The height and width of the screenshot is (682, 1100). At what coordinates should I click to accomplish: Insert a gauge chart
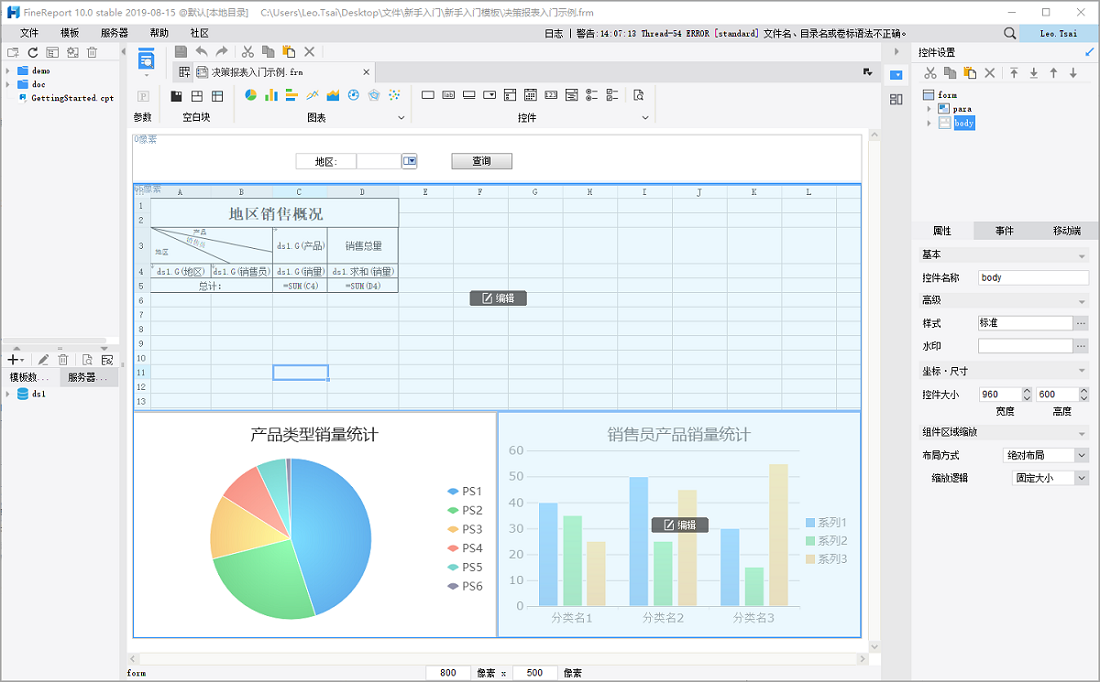click(x=353, y=95)
